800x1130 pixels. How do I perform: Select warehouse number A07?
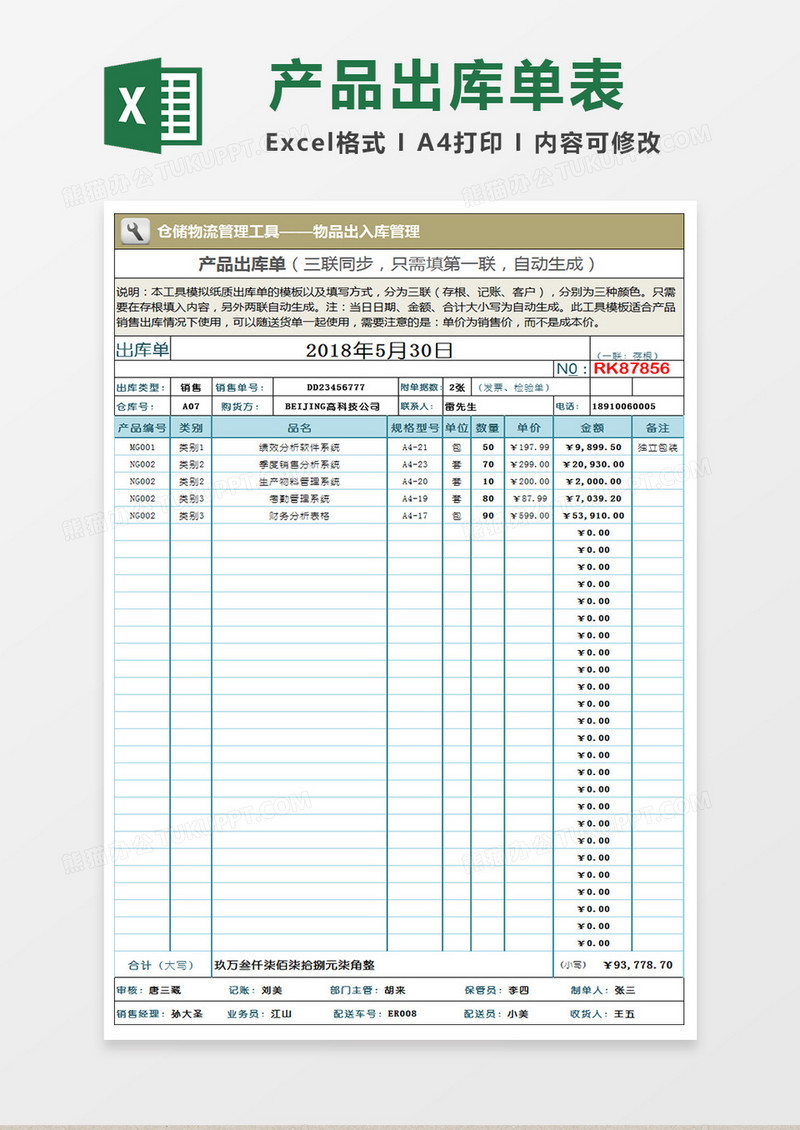pos(190,406)
